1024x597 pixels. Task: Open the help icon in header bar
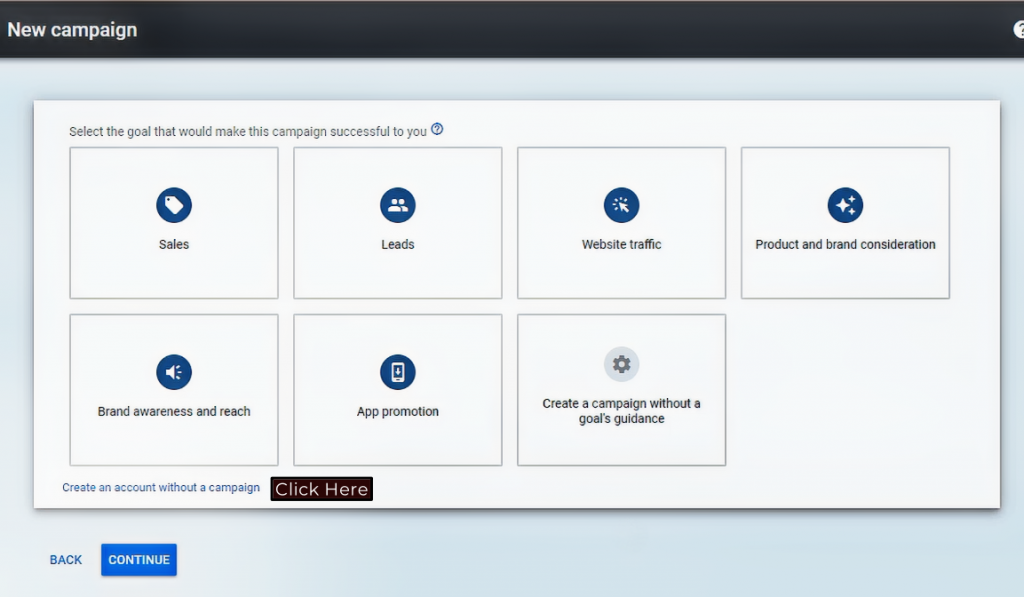(1019, 29)
